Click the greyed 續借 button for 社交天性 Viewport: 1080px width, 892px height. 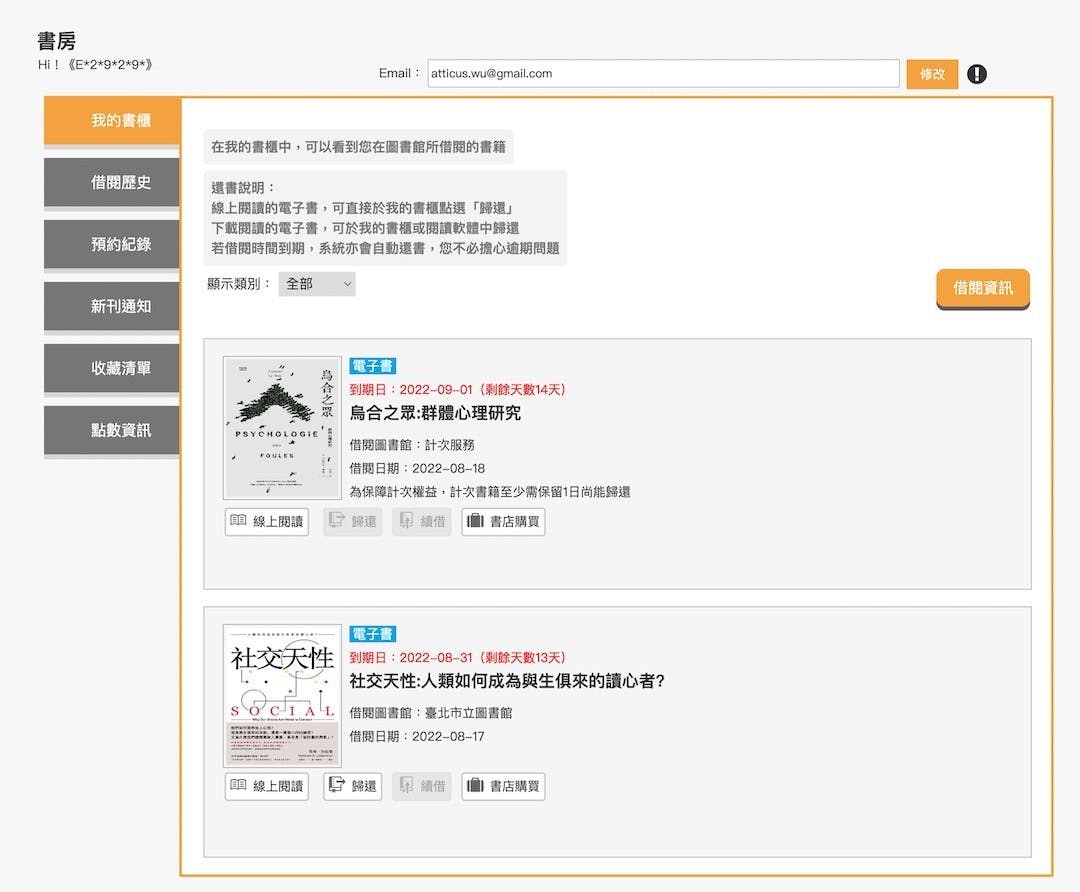[422, 786]
